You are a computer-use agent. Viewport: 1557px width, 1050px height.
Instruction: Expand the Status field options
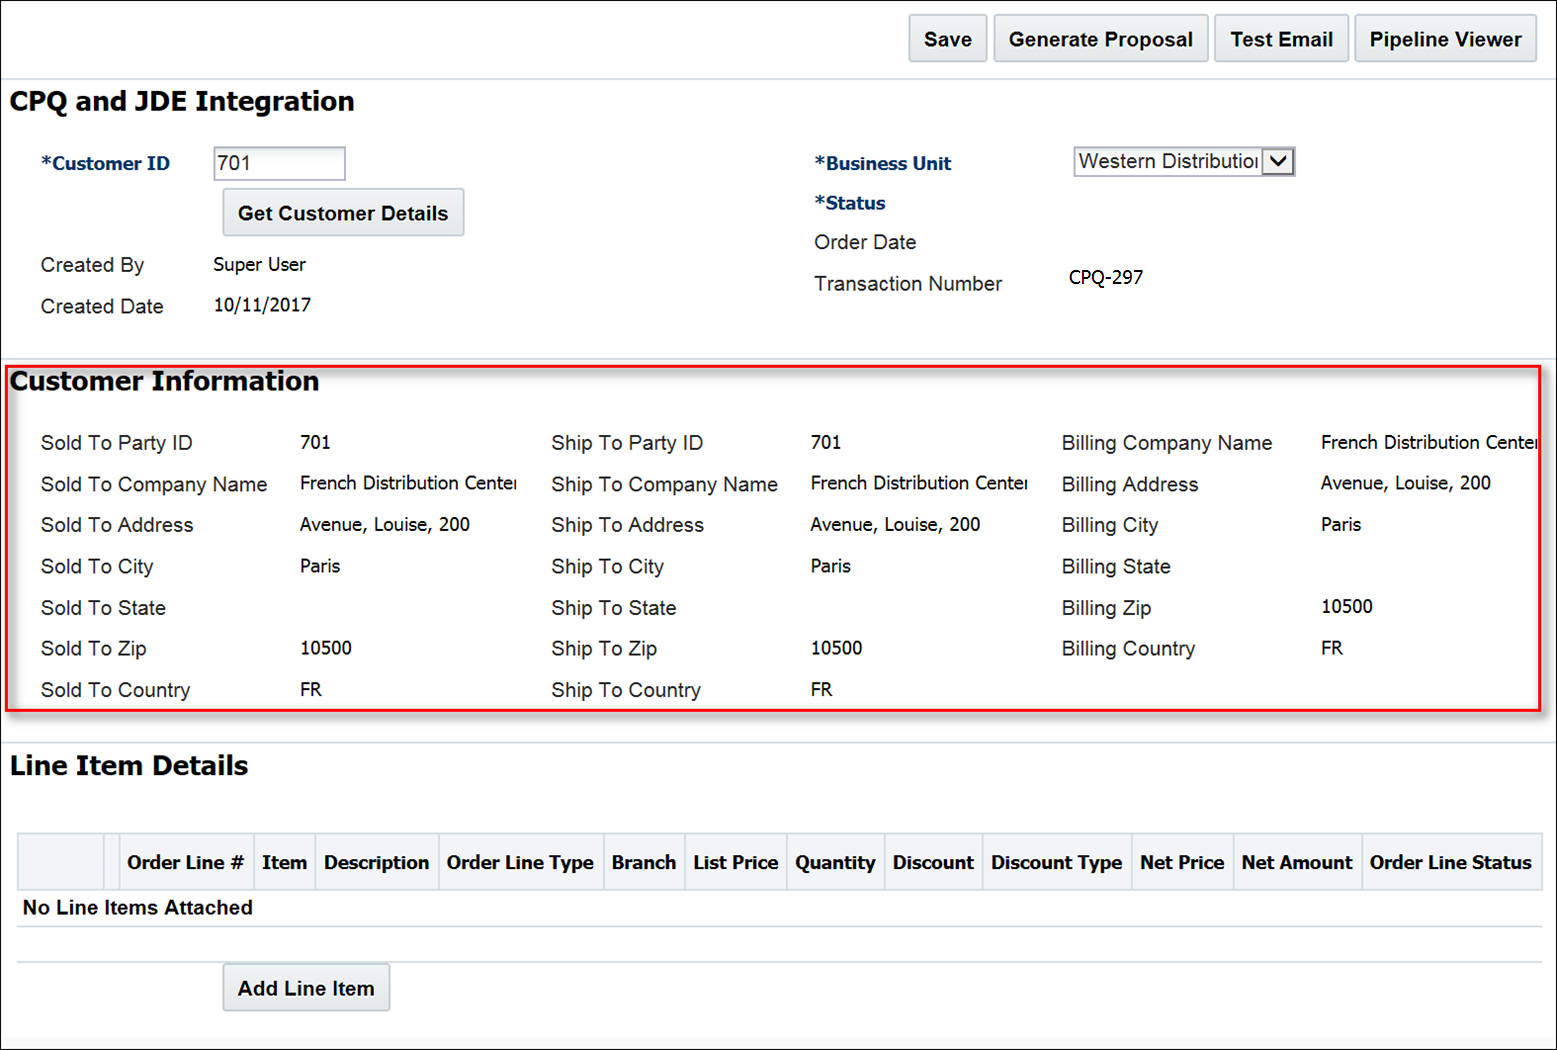click(x=853, y=202)
